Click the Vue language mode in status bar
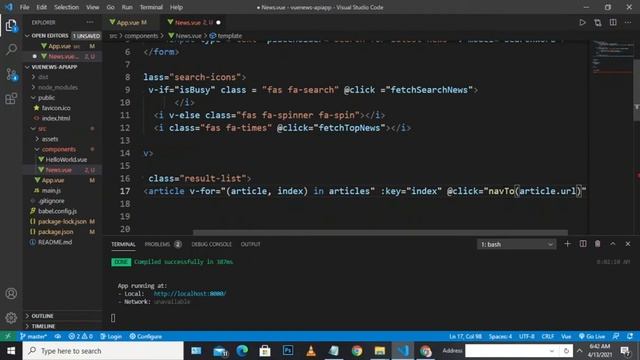This screenshot has width=640, height=360. [x=566, y=336]
